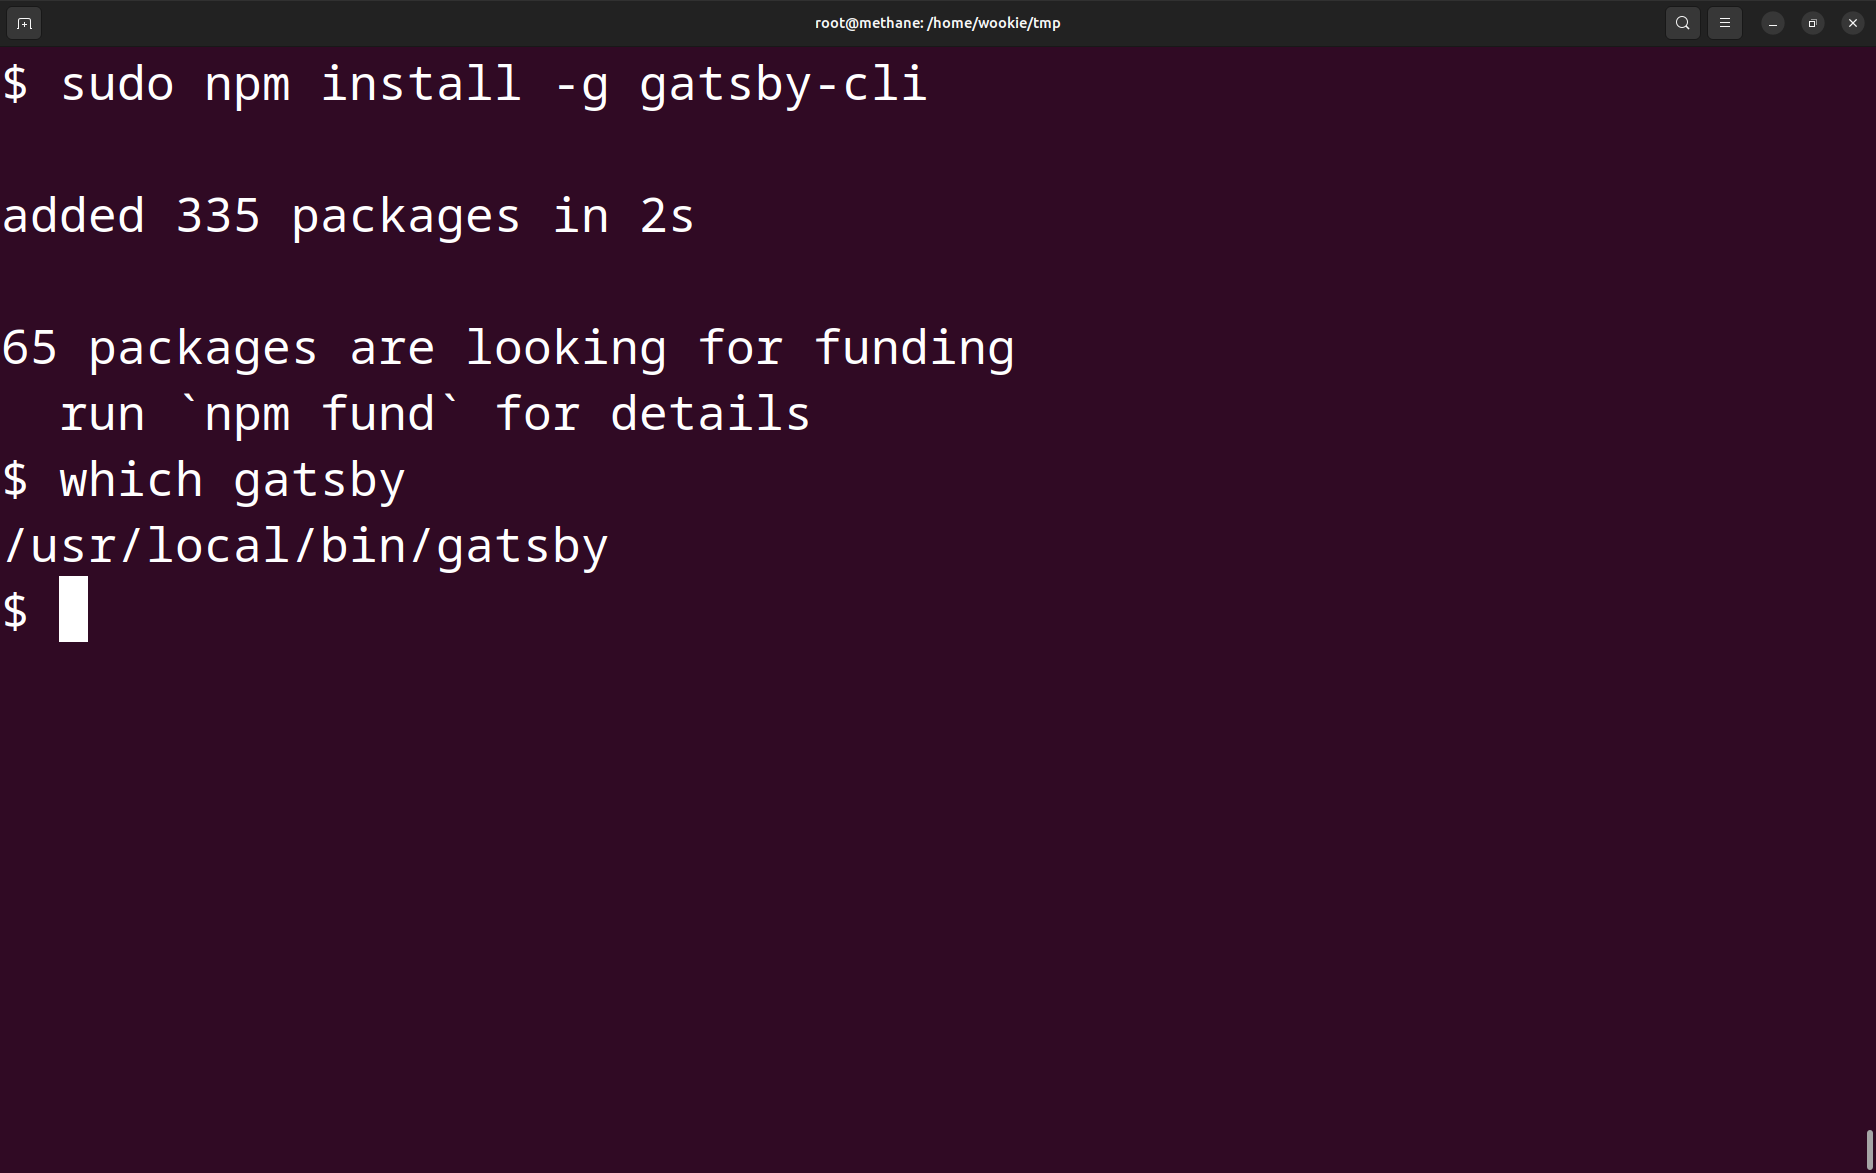Restore the terminal window size
1876x1173 pixels.
pyautogui.click(x=1811, y=22)
